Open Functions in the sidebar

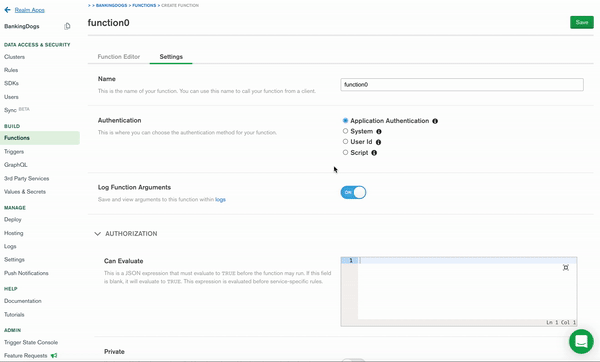pyautogui.click(x=40, y=138)
